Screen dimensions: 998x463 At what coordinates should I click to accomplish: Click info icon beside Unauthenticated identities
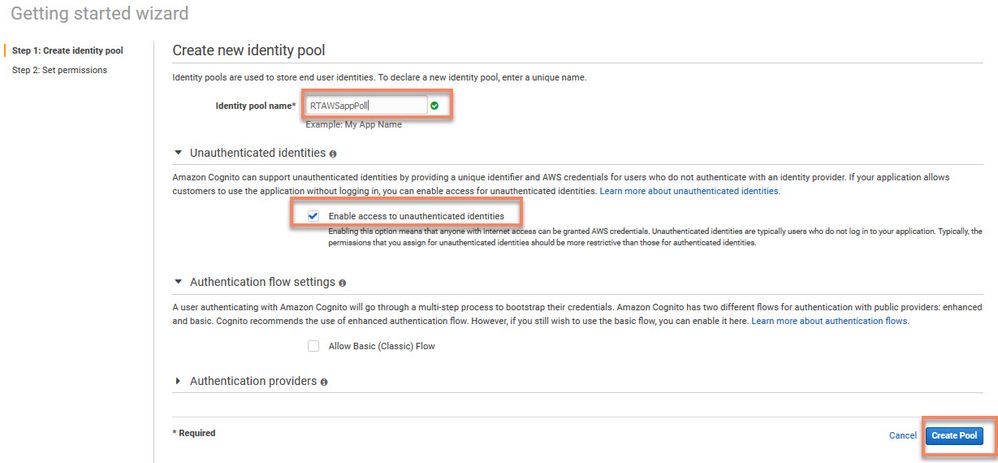333,154
